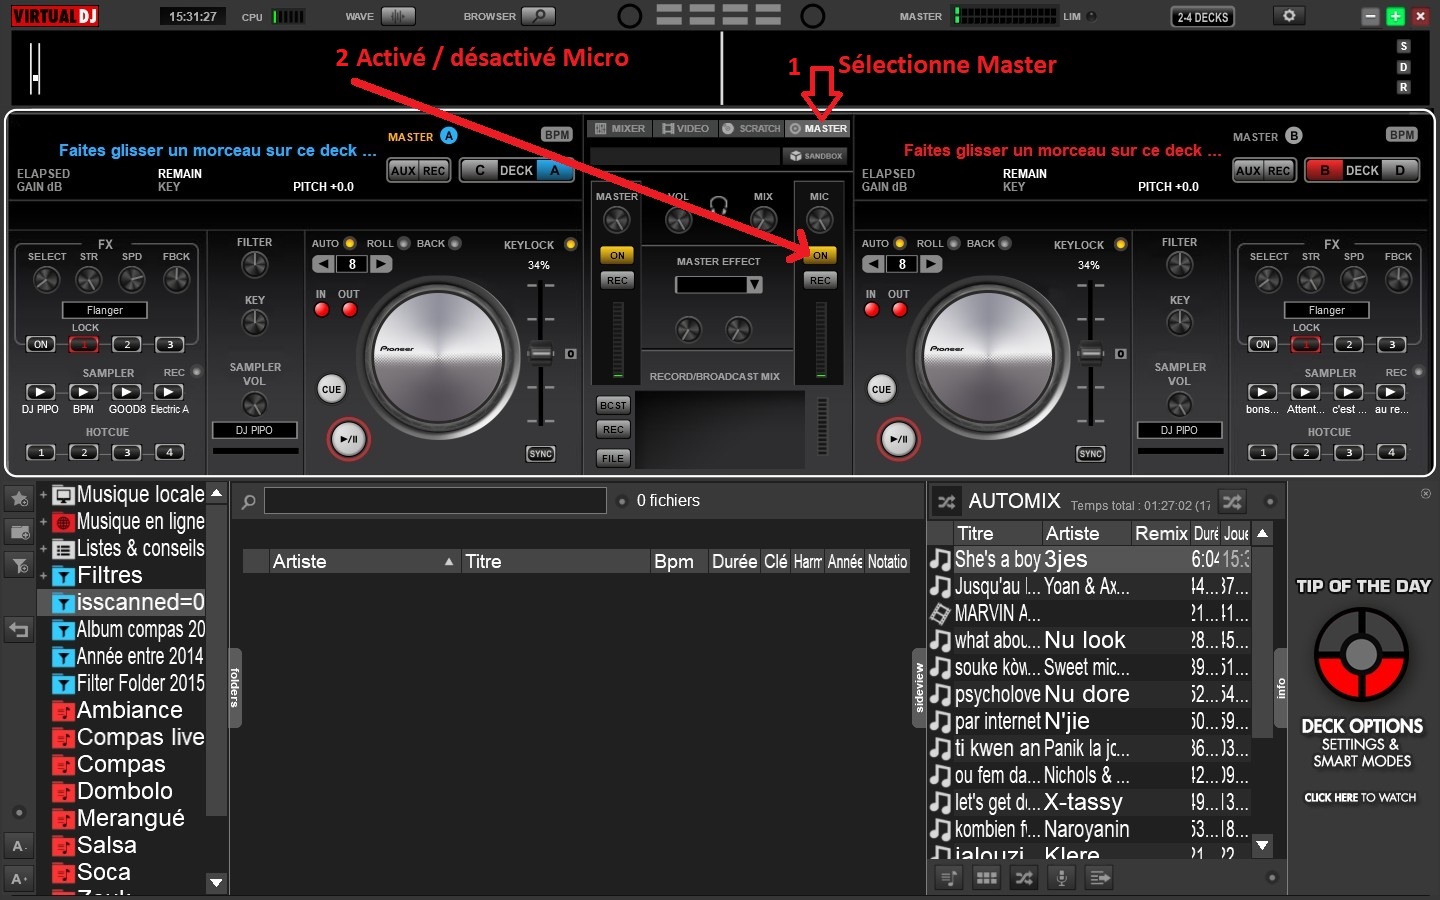Click the microphone icon in bottom toolbar
Screen dimensions: 1440x900
[x=1062, y=878]
